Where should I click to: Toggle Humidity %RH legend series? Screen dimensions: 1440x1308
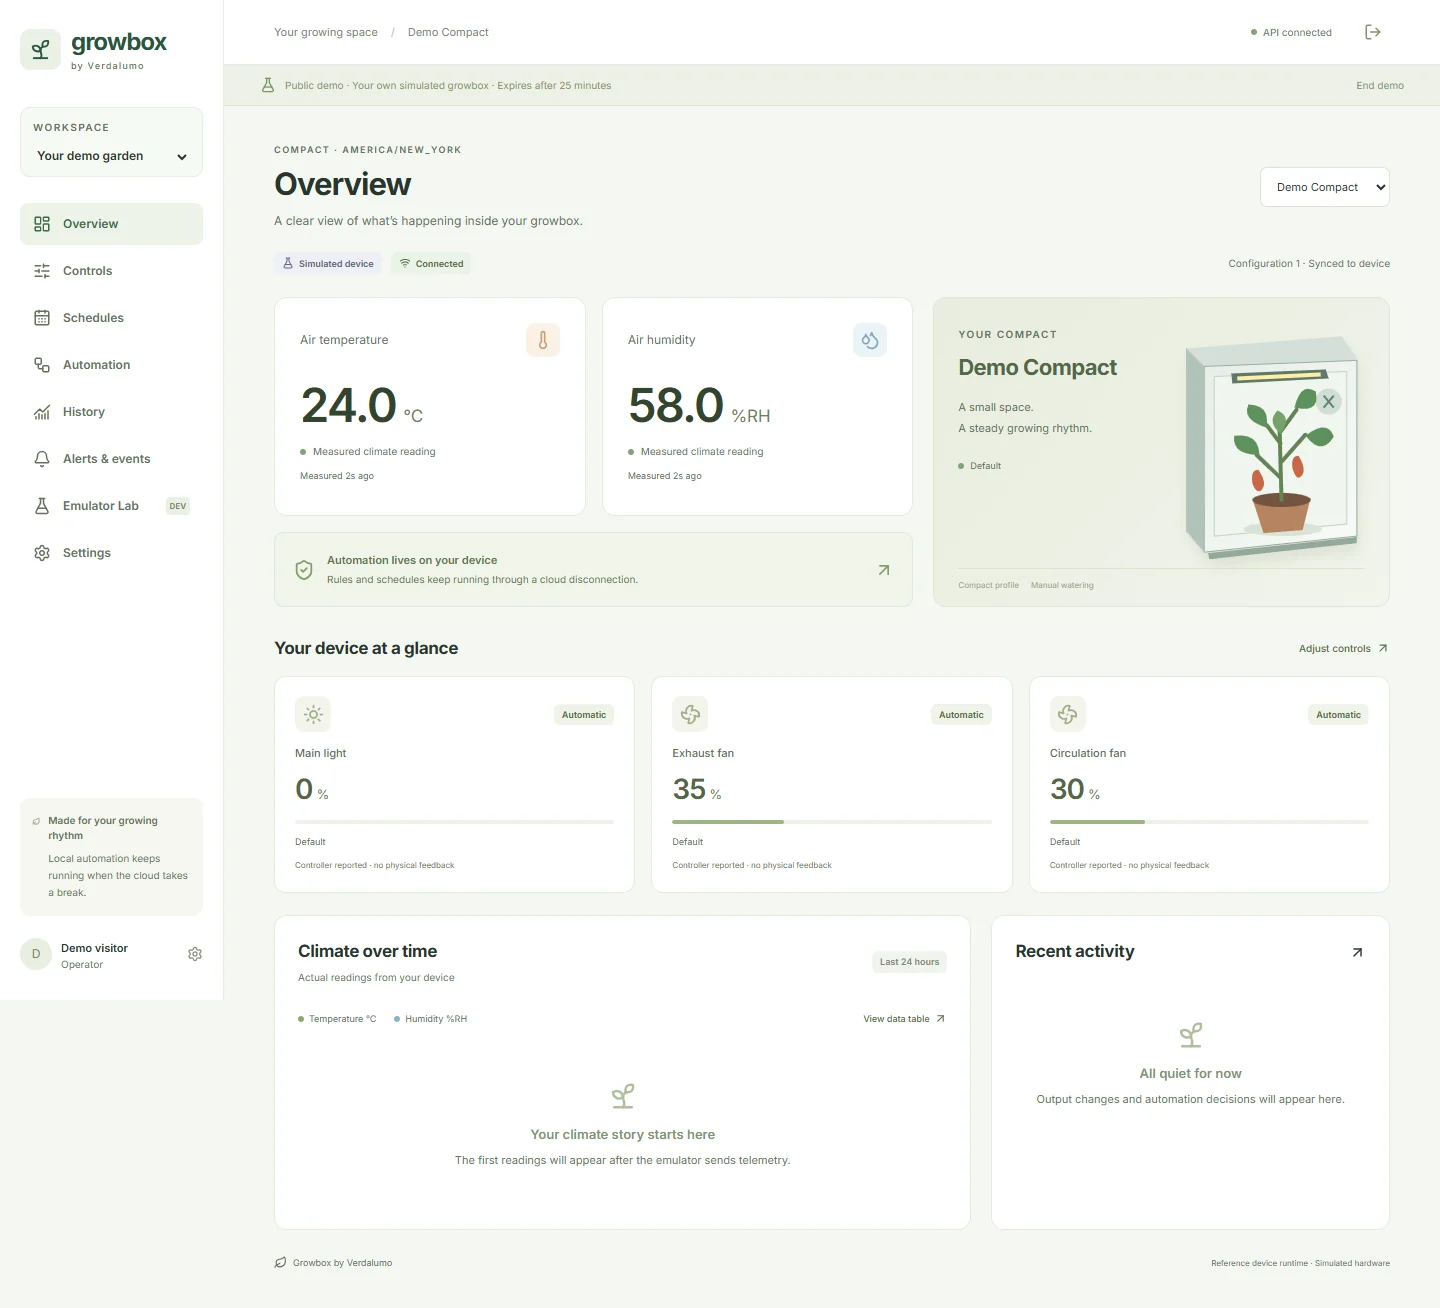click(430, 1019)
